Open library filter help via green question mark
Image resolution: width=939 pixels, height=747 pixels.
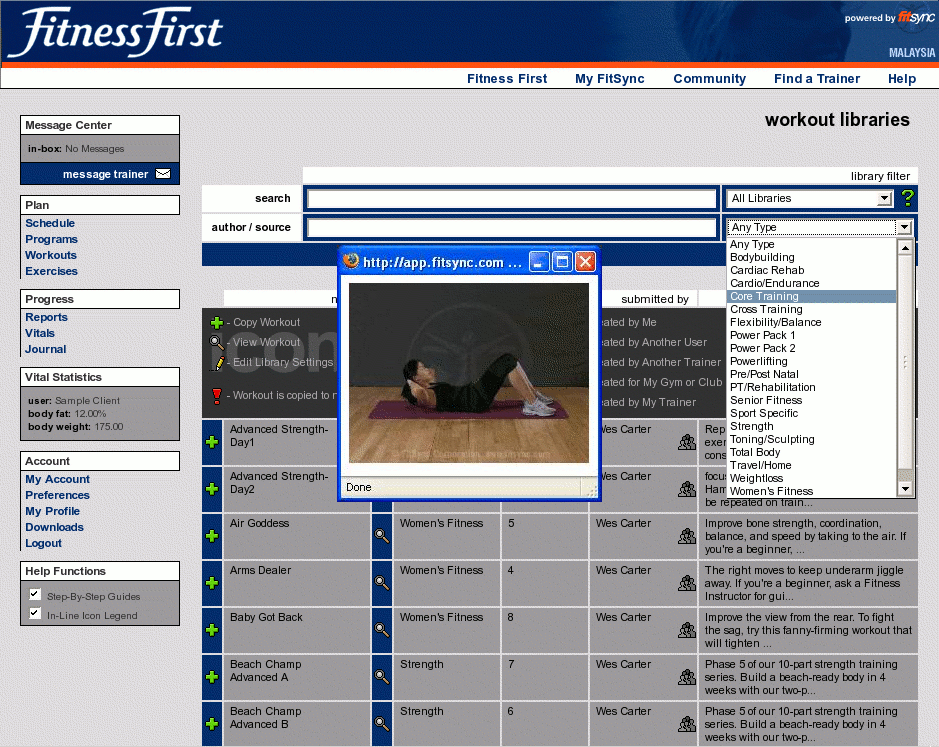point(907,198)
